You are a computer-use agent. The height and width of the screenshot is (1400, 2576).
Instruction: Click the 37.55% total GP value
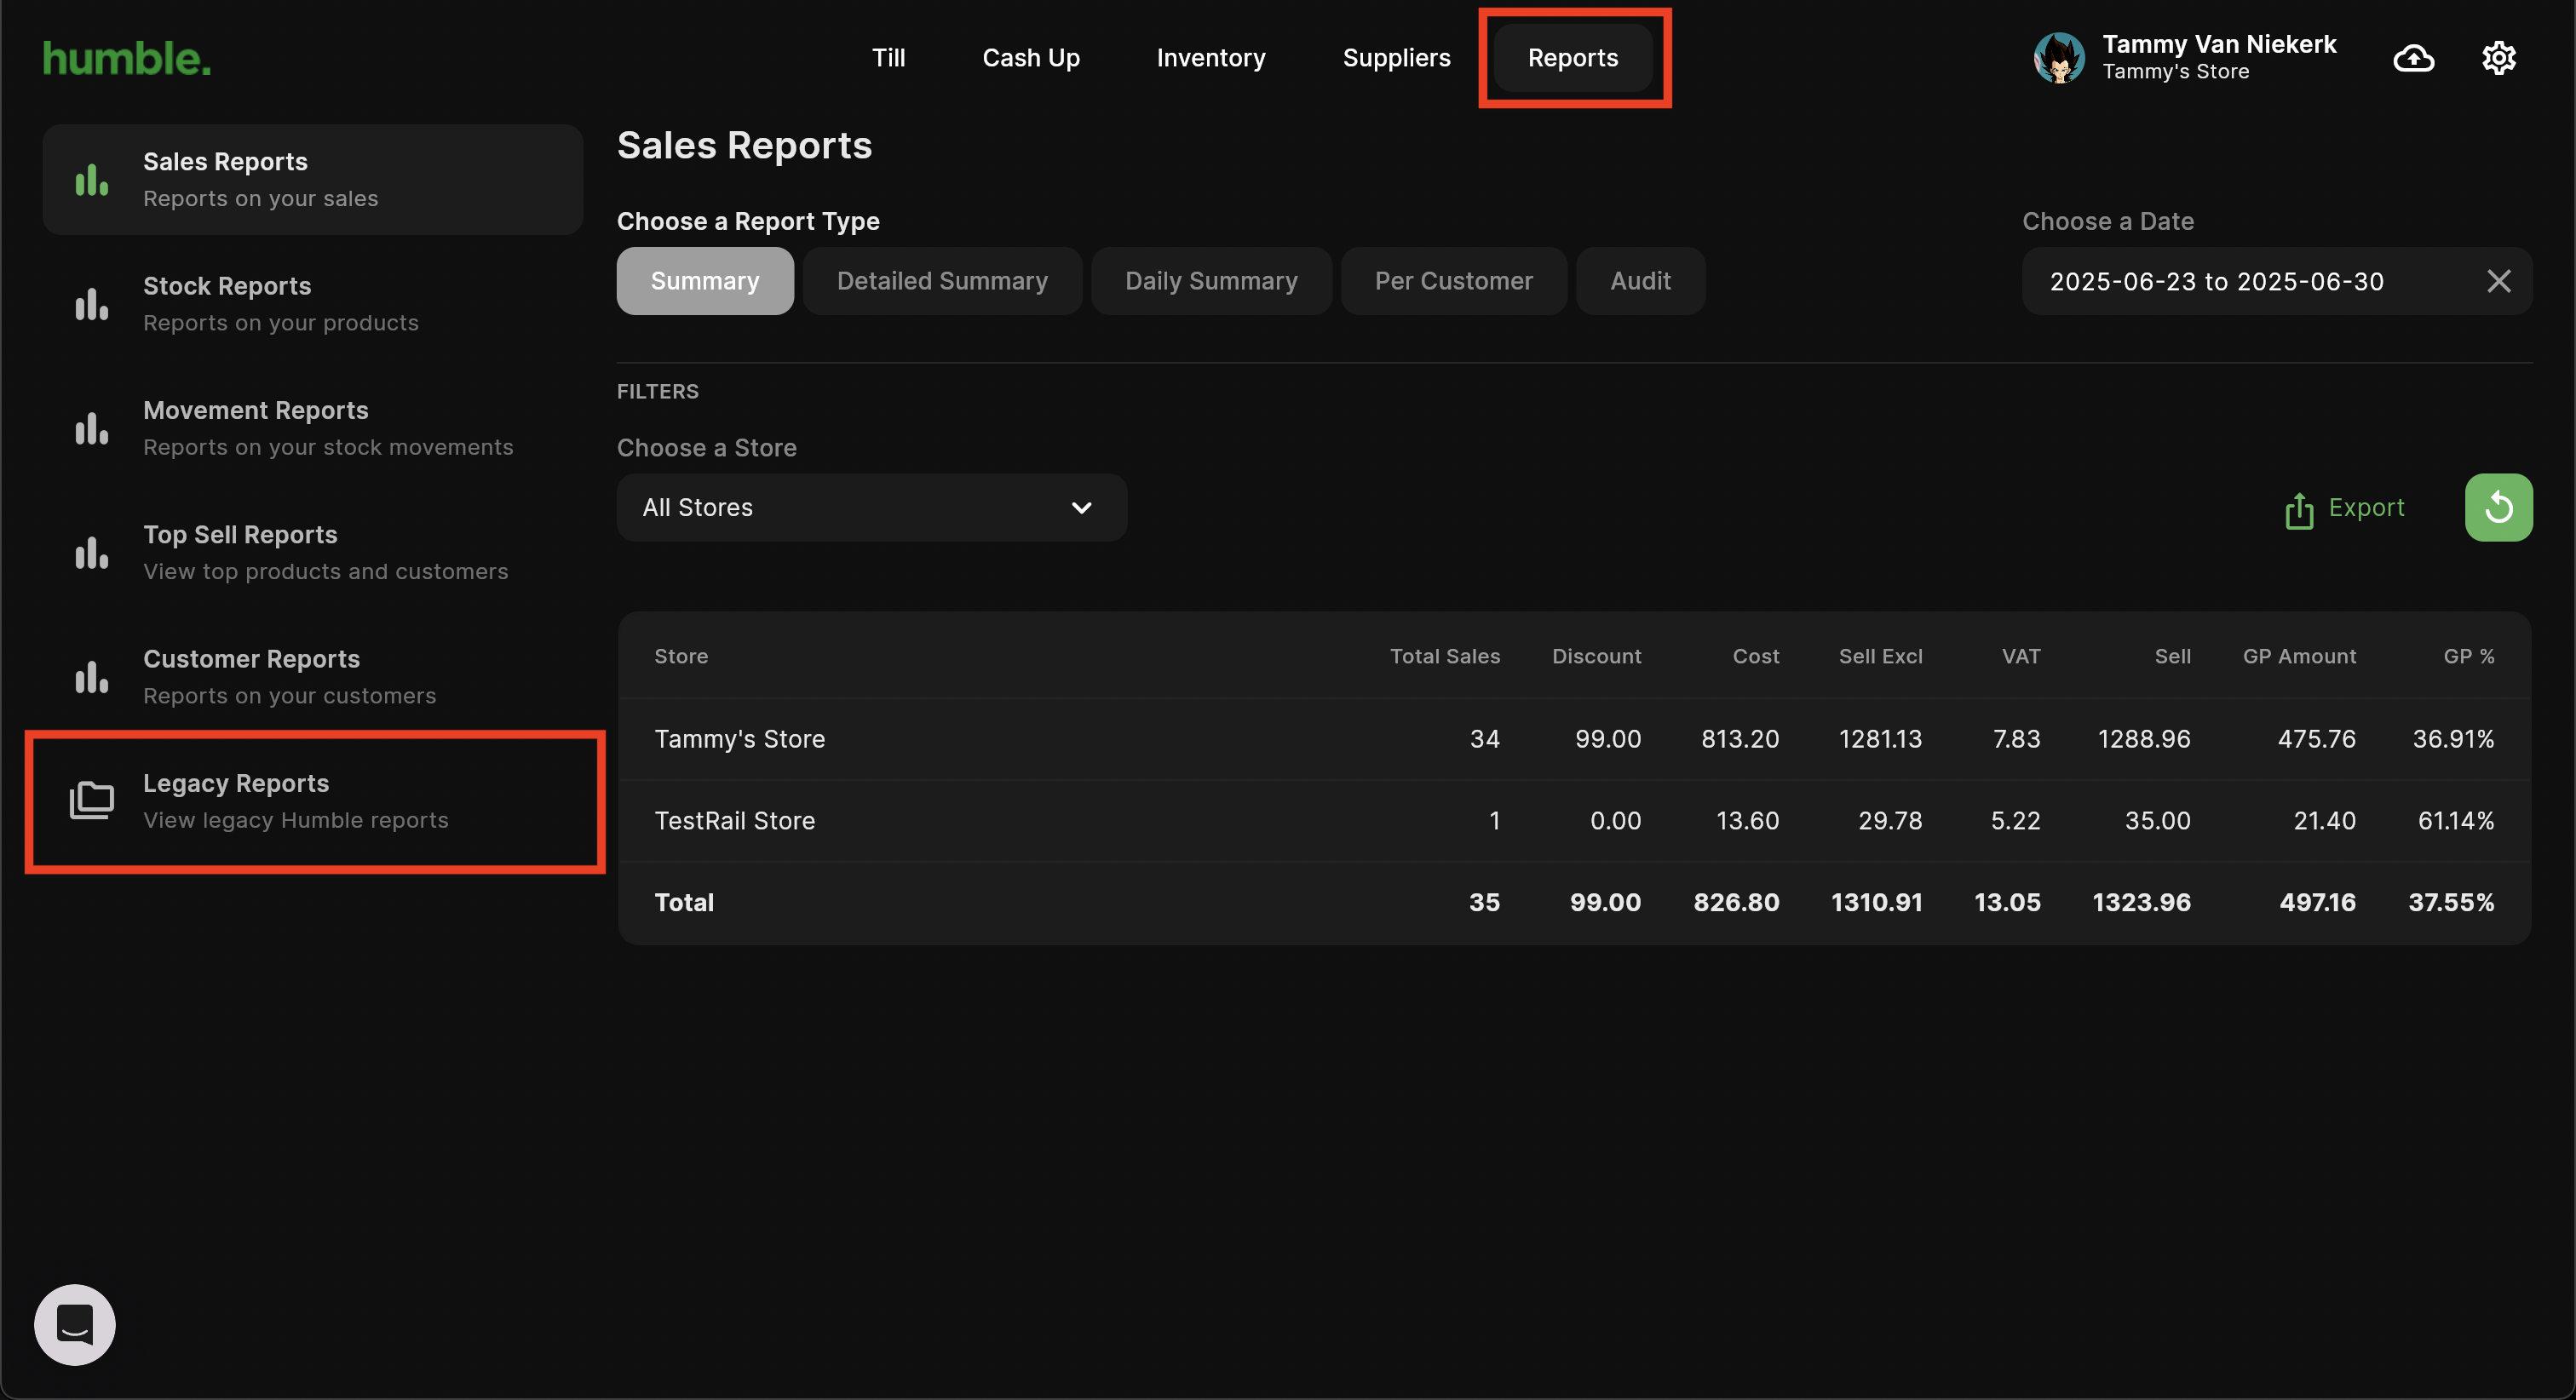click(2451, 902)
